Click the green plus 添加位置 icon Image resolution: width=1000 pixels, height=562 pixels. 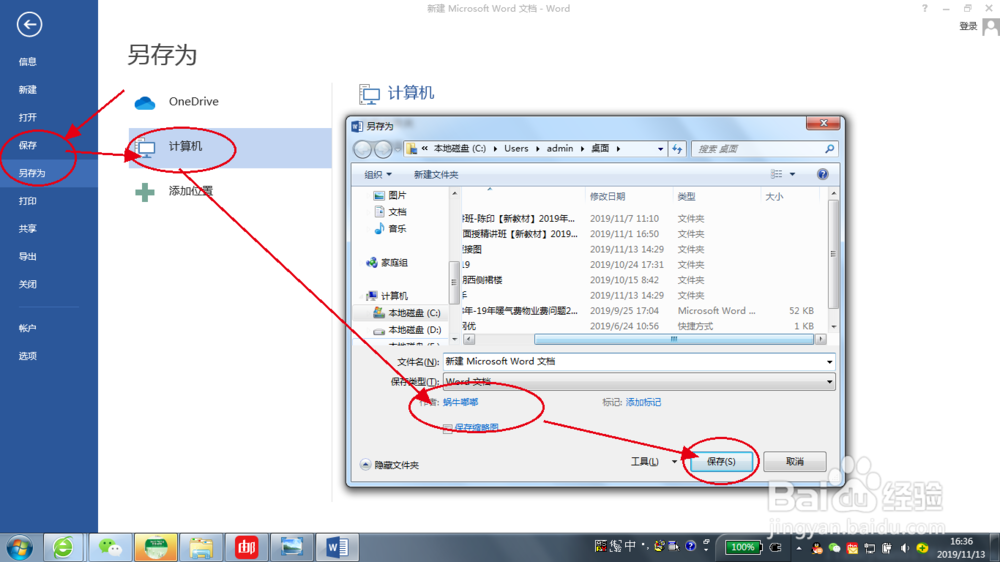145,191
